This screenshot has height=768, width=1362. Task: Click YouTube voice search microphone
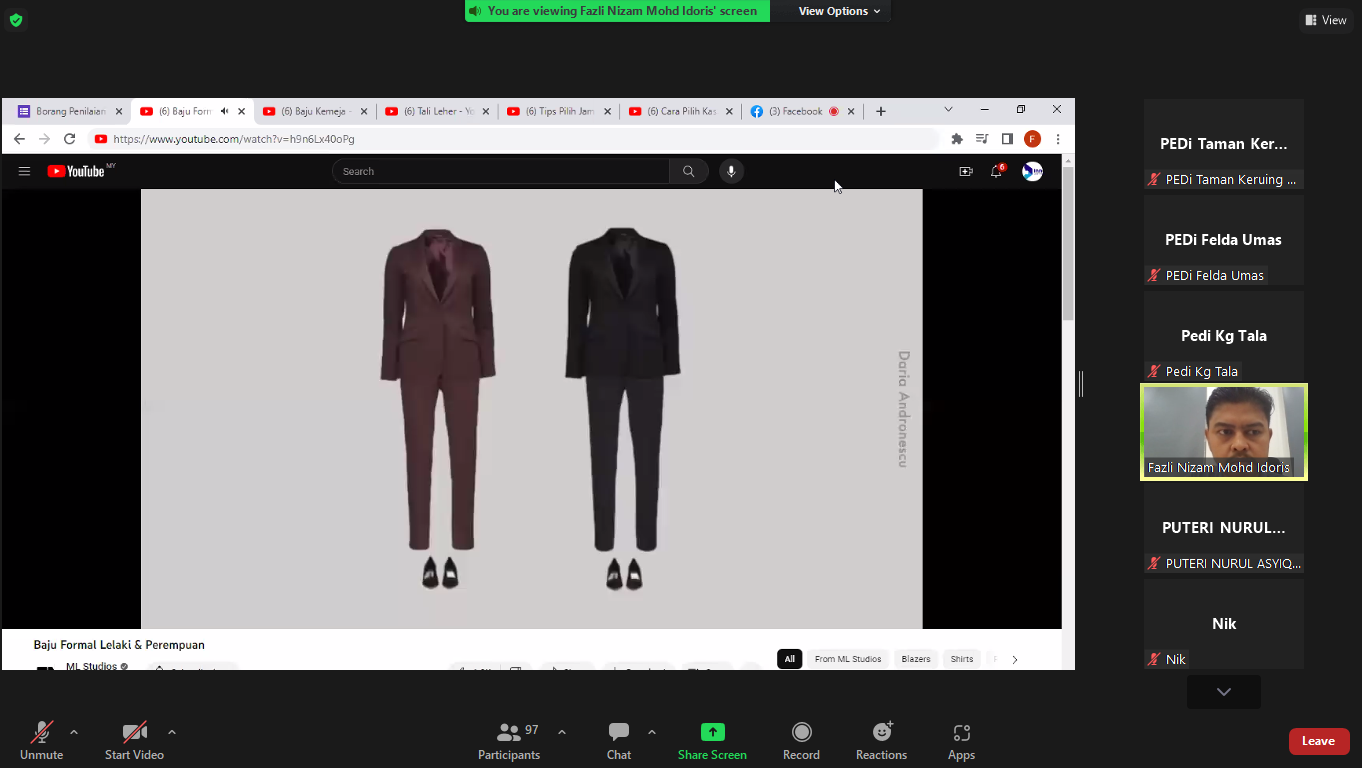tap(731, 171)
